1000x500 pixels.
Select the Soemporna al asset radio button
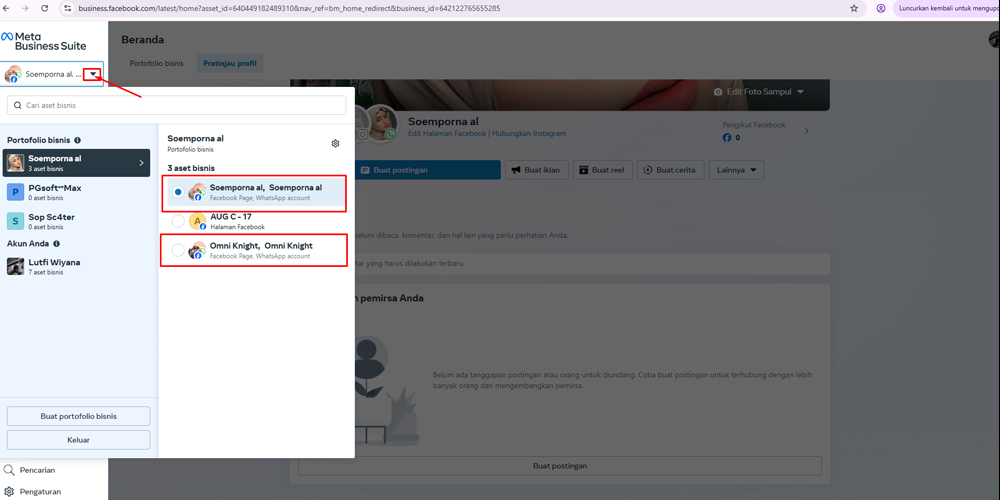178,192
